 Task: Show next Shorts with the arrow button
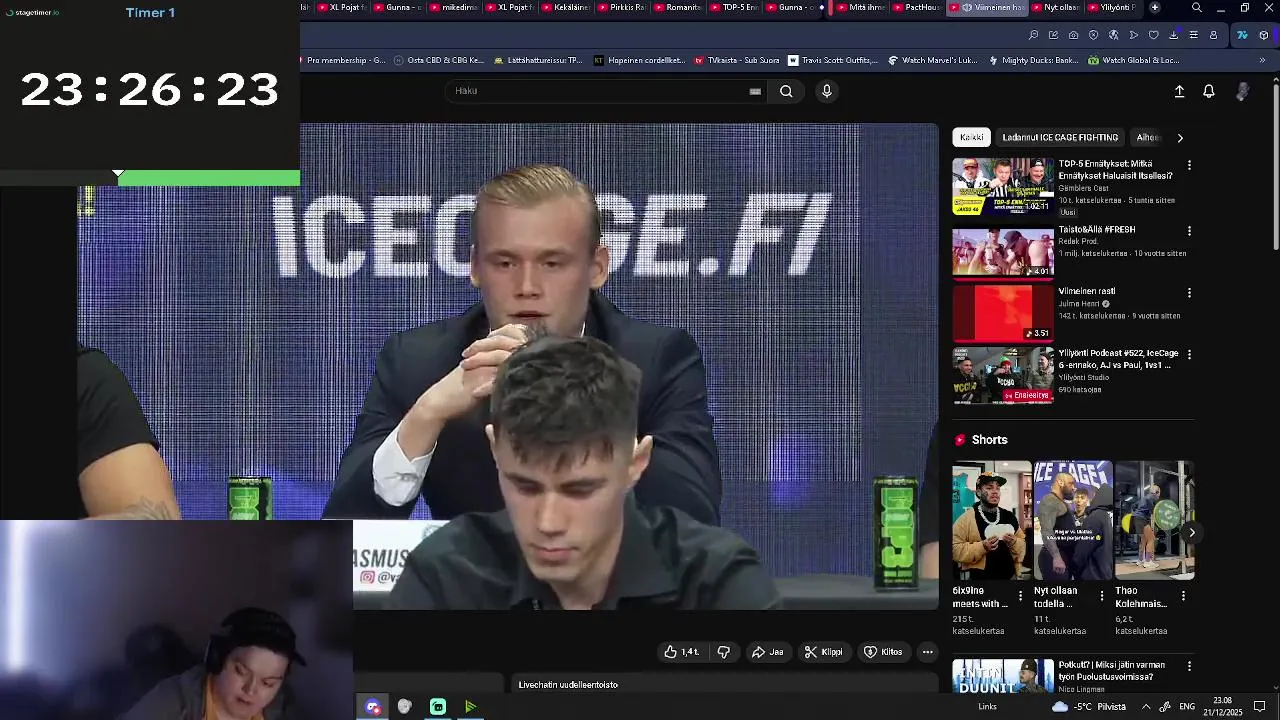(x=1191, y=533)
